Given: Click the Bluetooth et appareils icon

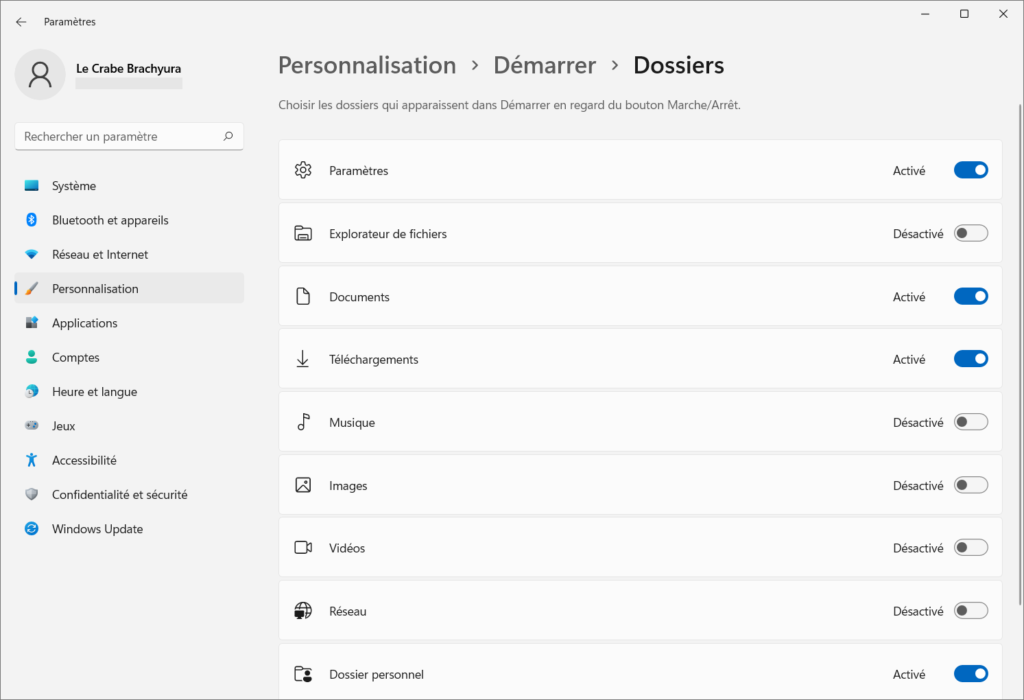Looking at the screenshot, I should coord(32,220).
